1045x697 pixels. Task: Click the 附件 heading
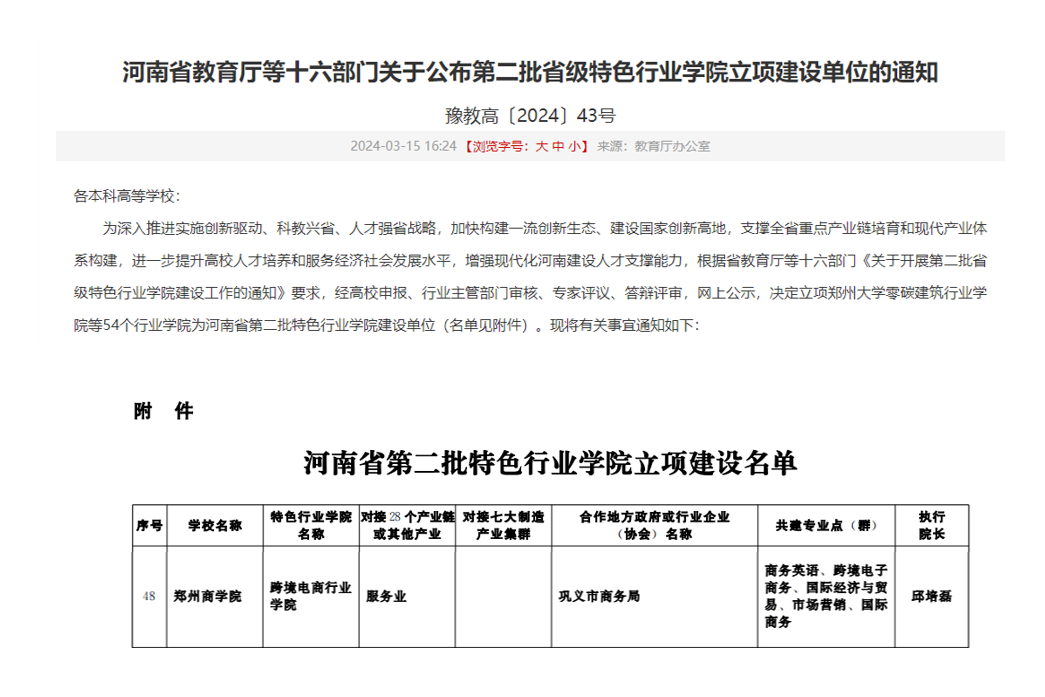(163, 411)
